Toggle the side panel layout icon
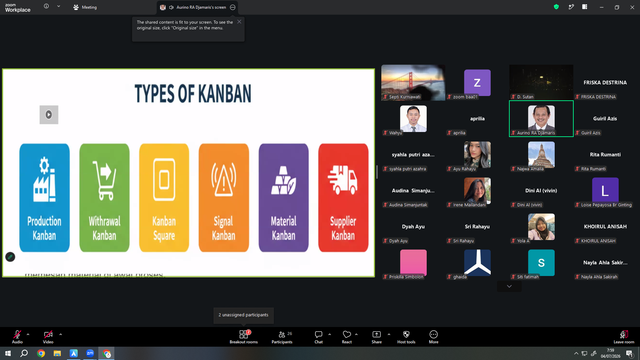The image size is (640, 360). tap(585, 7)
